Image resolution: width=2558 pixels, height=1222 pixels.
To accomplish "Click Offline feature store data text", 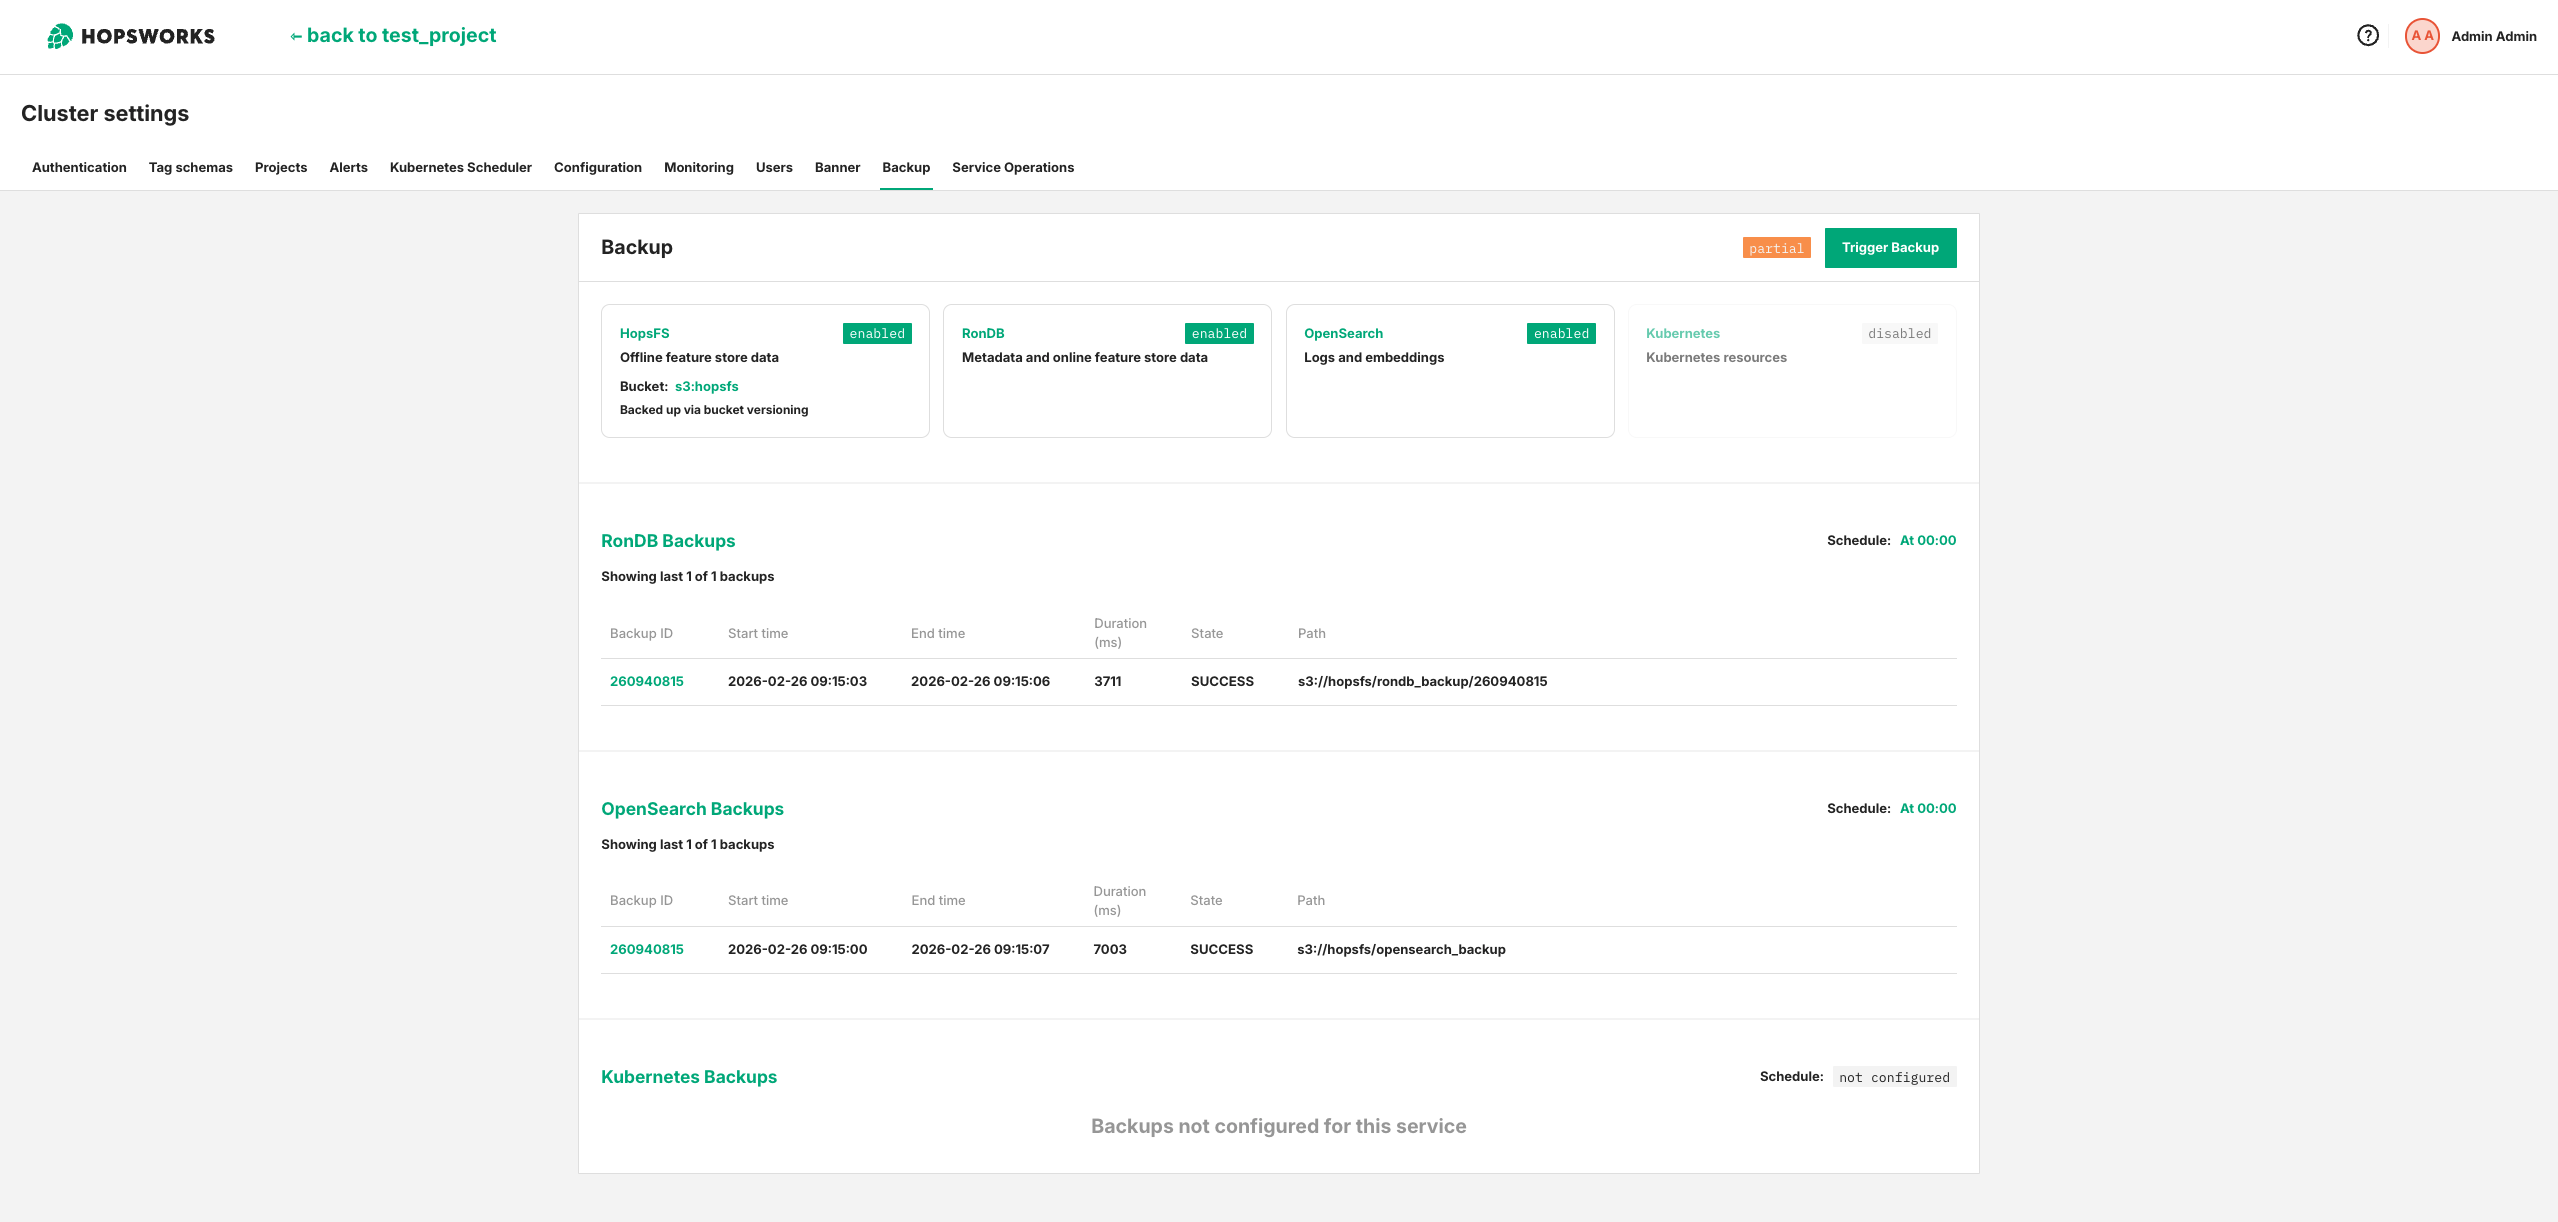I will 699,357.
